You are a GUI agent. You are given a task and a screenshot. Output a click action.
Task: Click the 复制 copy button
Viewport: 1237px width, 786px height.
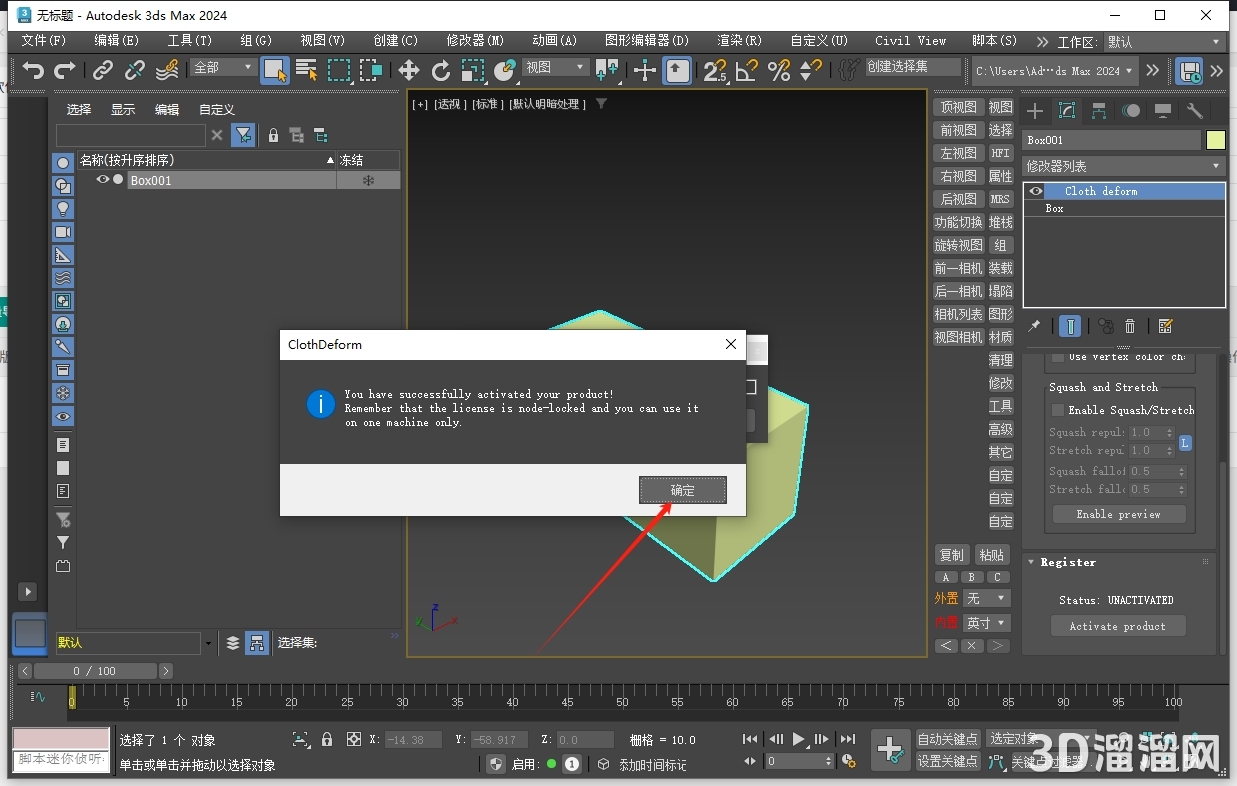(x=951, y=555)
